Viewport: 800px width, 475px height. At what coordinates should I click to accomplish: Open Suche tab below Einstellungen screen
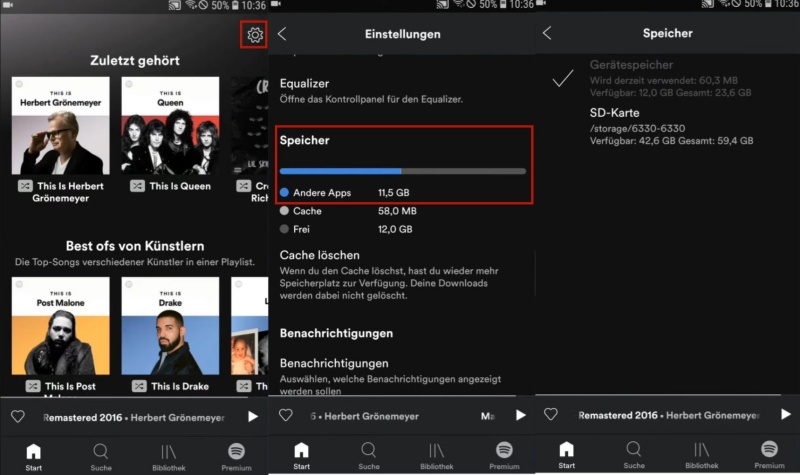tap(368, 456)
